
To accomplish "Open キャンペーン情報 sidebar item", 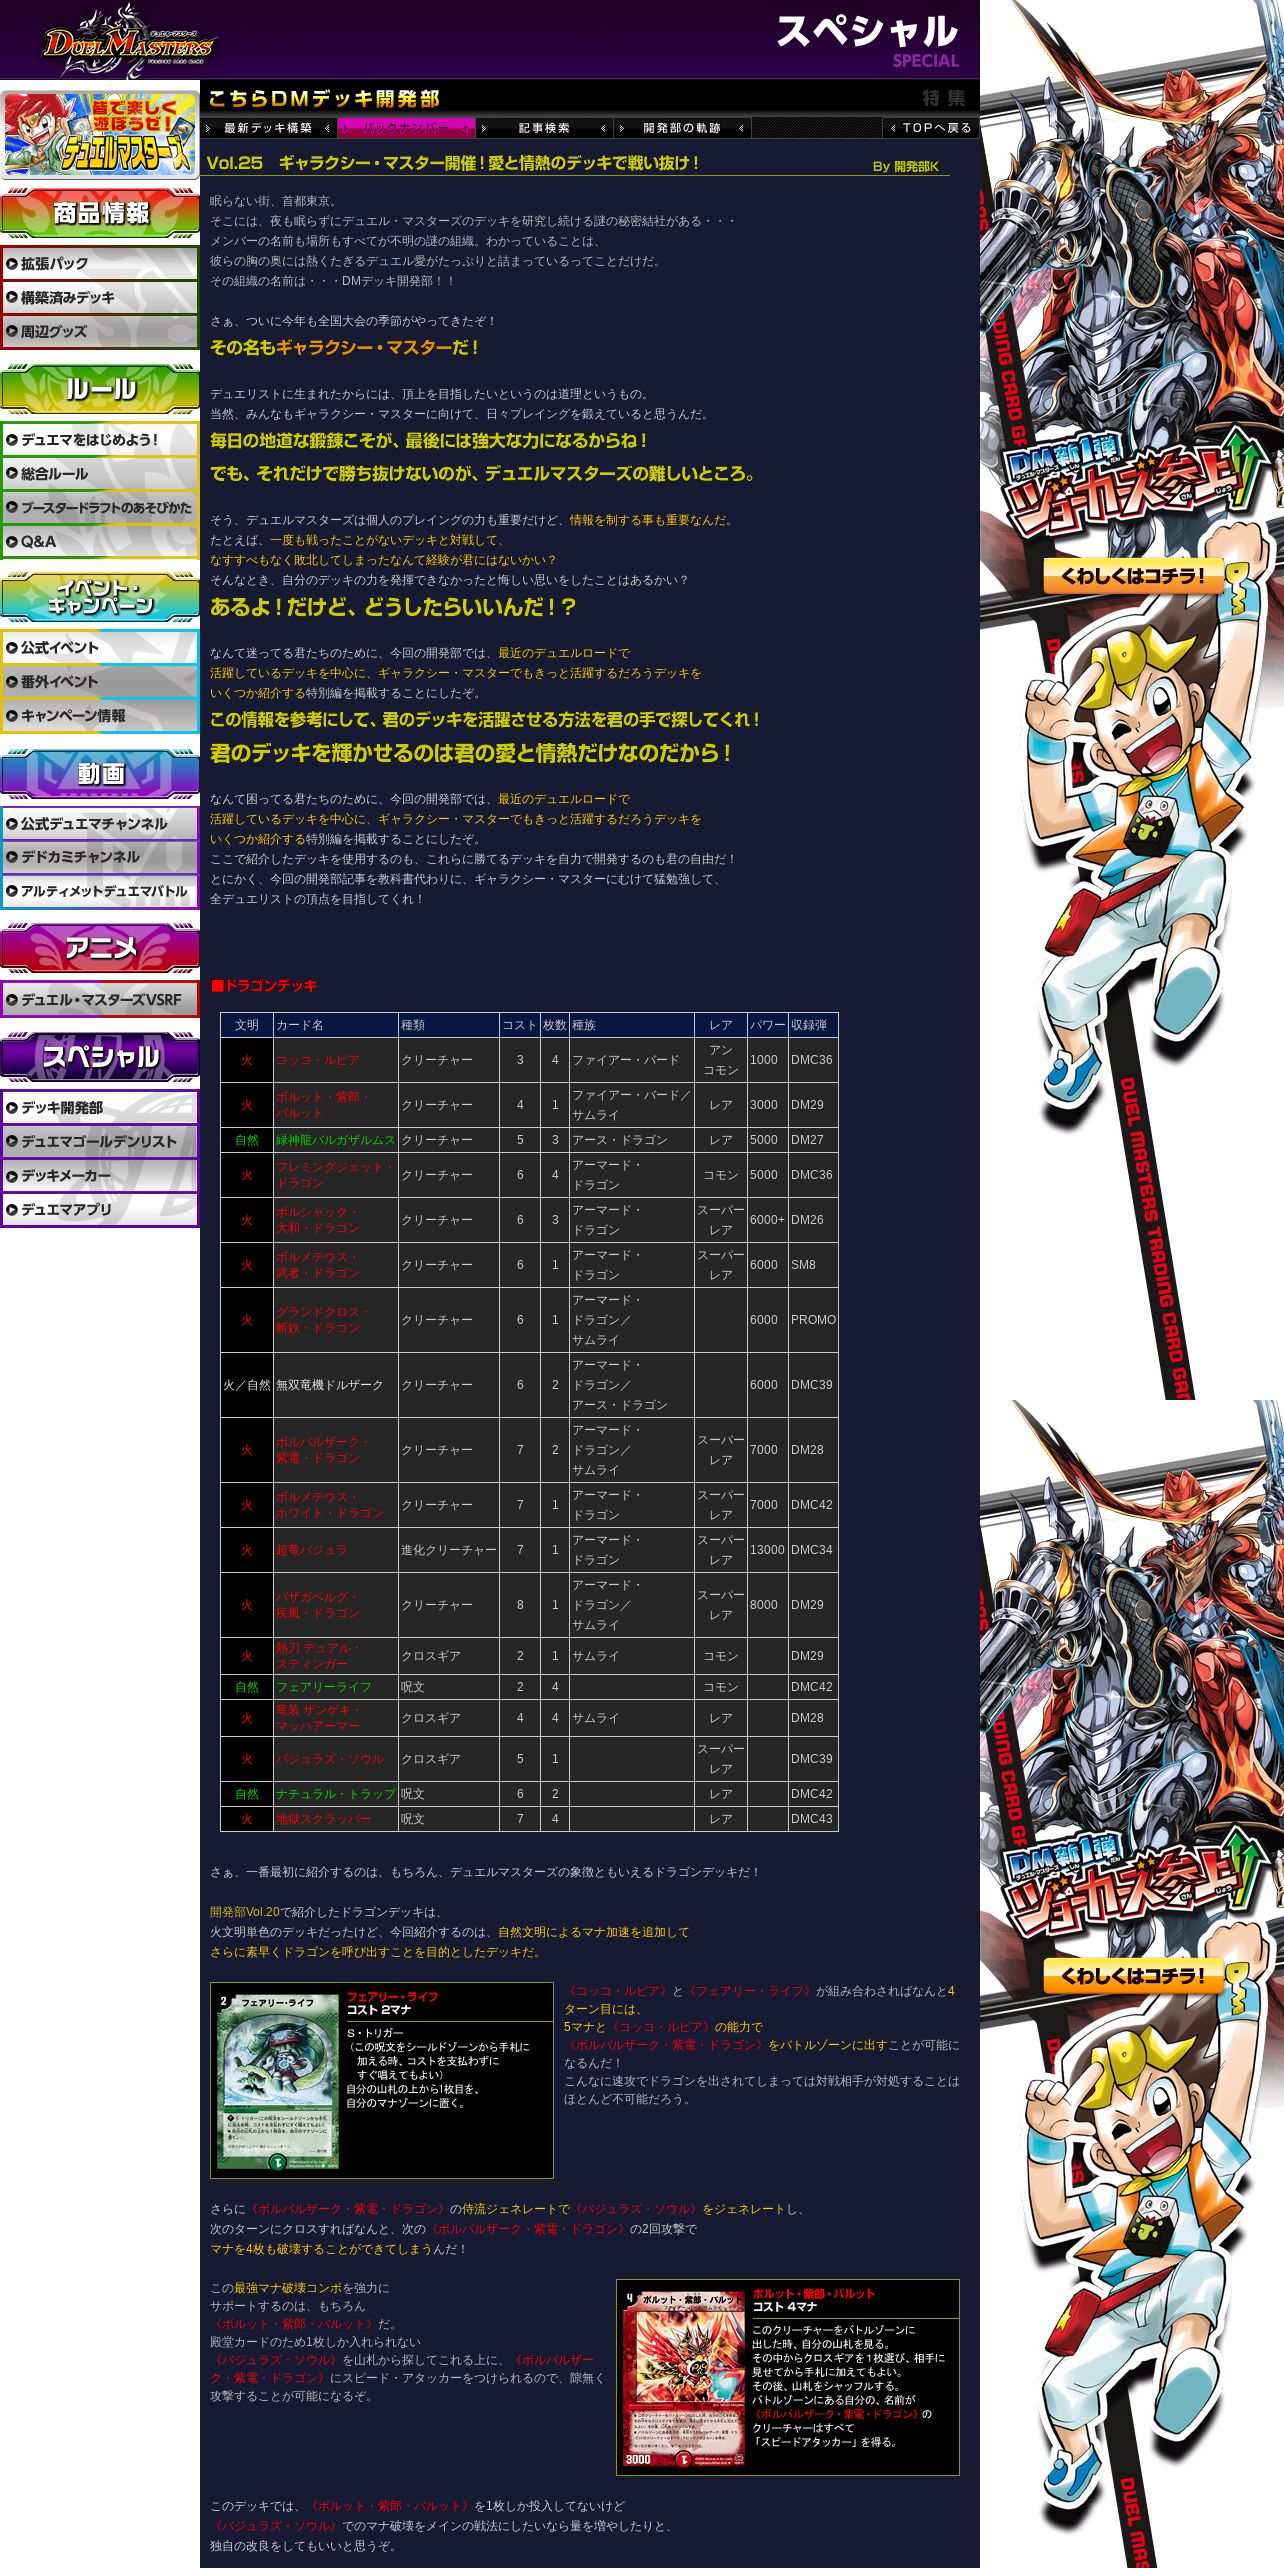I will click(x=100, y=716).
